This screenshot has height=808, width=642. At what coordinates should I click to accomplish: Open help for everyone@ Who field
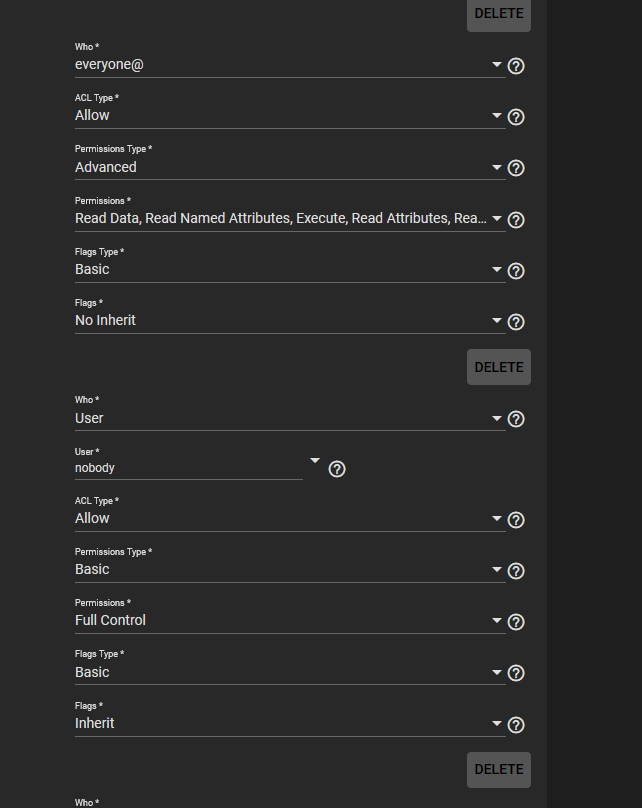[516, 66]
